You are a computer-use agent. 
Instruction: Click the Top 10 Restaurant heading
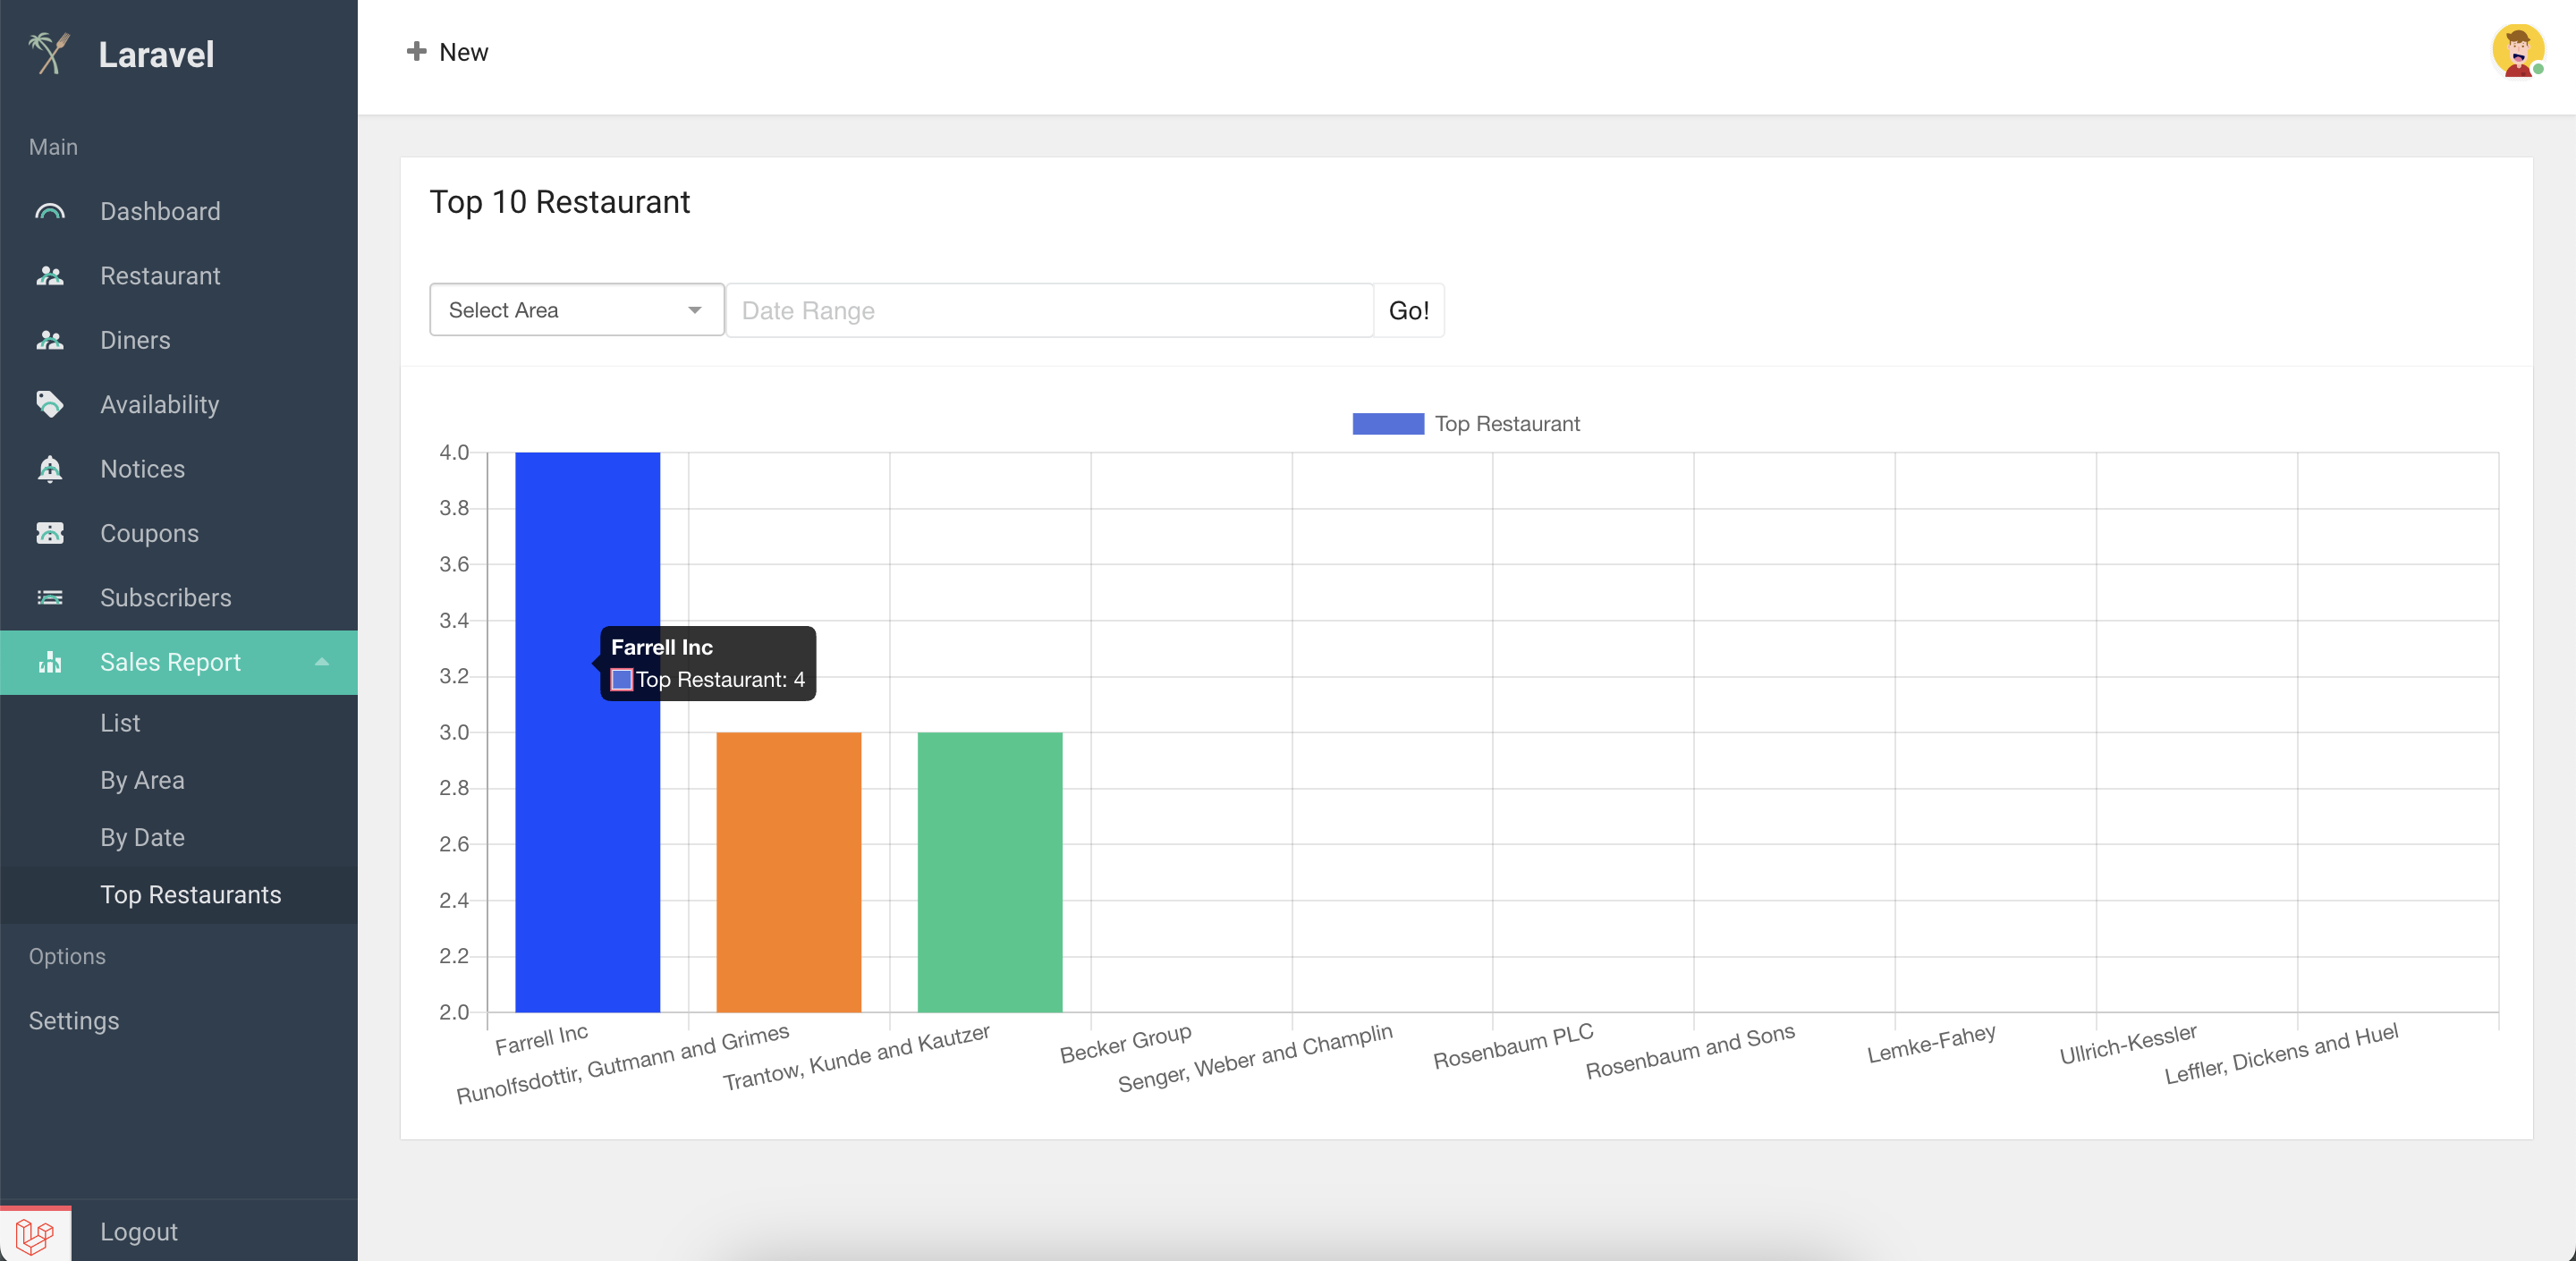560,202
